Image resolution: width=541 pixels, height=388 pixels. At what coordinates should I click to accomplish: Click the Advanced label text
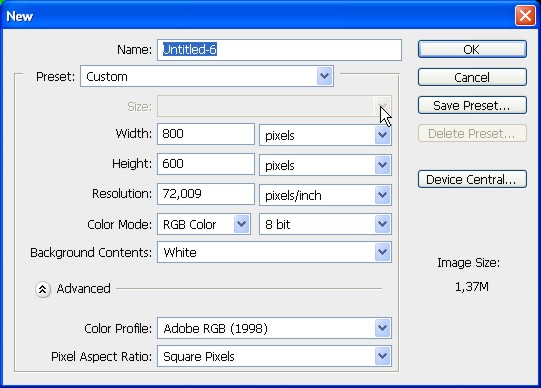pos(83,289)
